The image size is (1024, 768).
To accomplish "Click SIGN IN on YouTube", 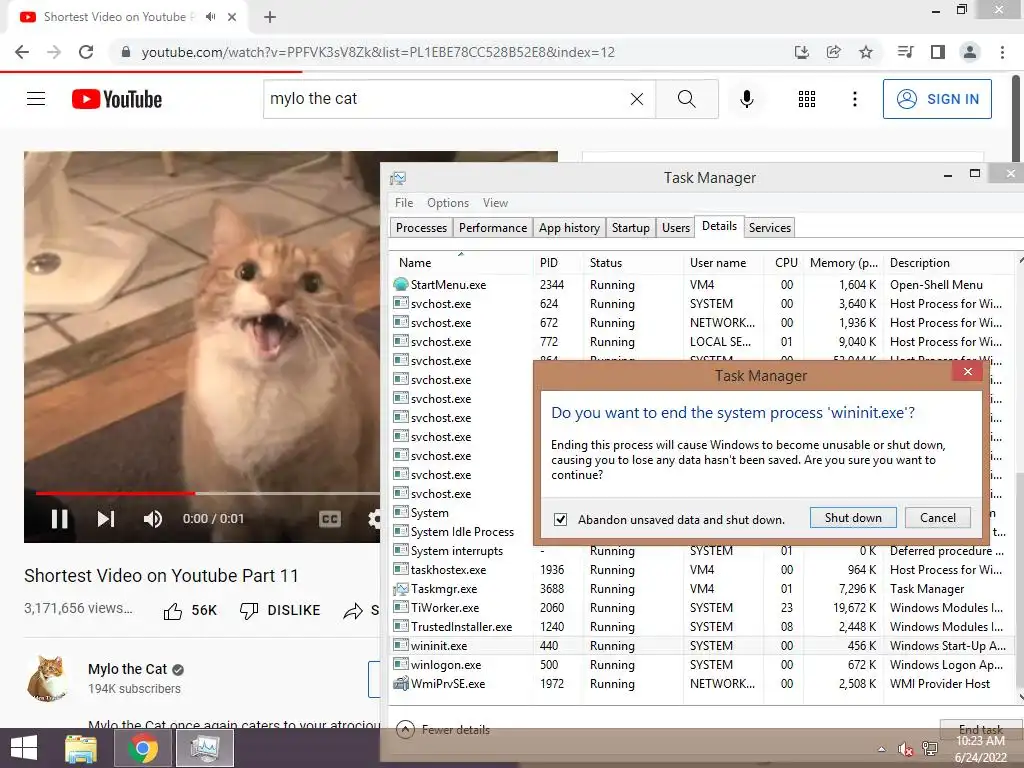I will coord(937,99).
